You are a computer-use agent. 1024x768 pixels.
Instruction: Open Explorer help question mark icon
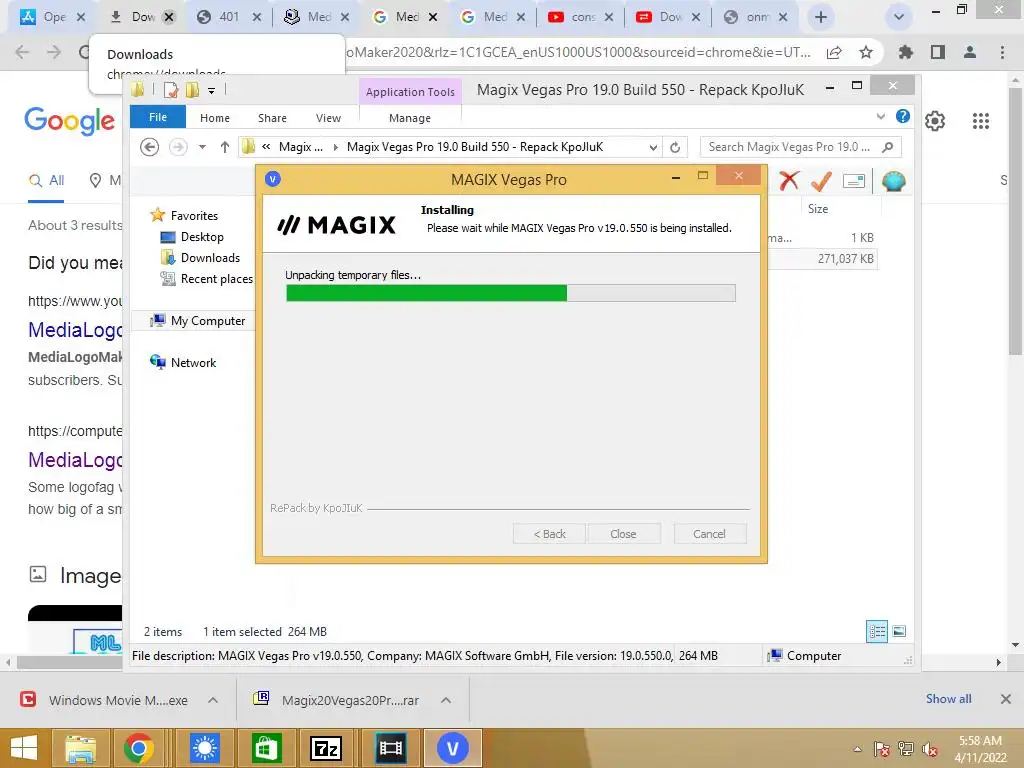coord(903,116)
